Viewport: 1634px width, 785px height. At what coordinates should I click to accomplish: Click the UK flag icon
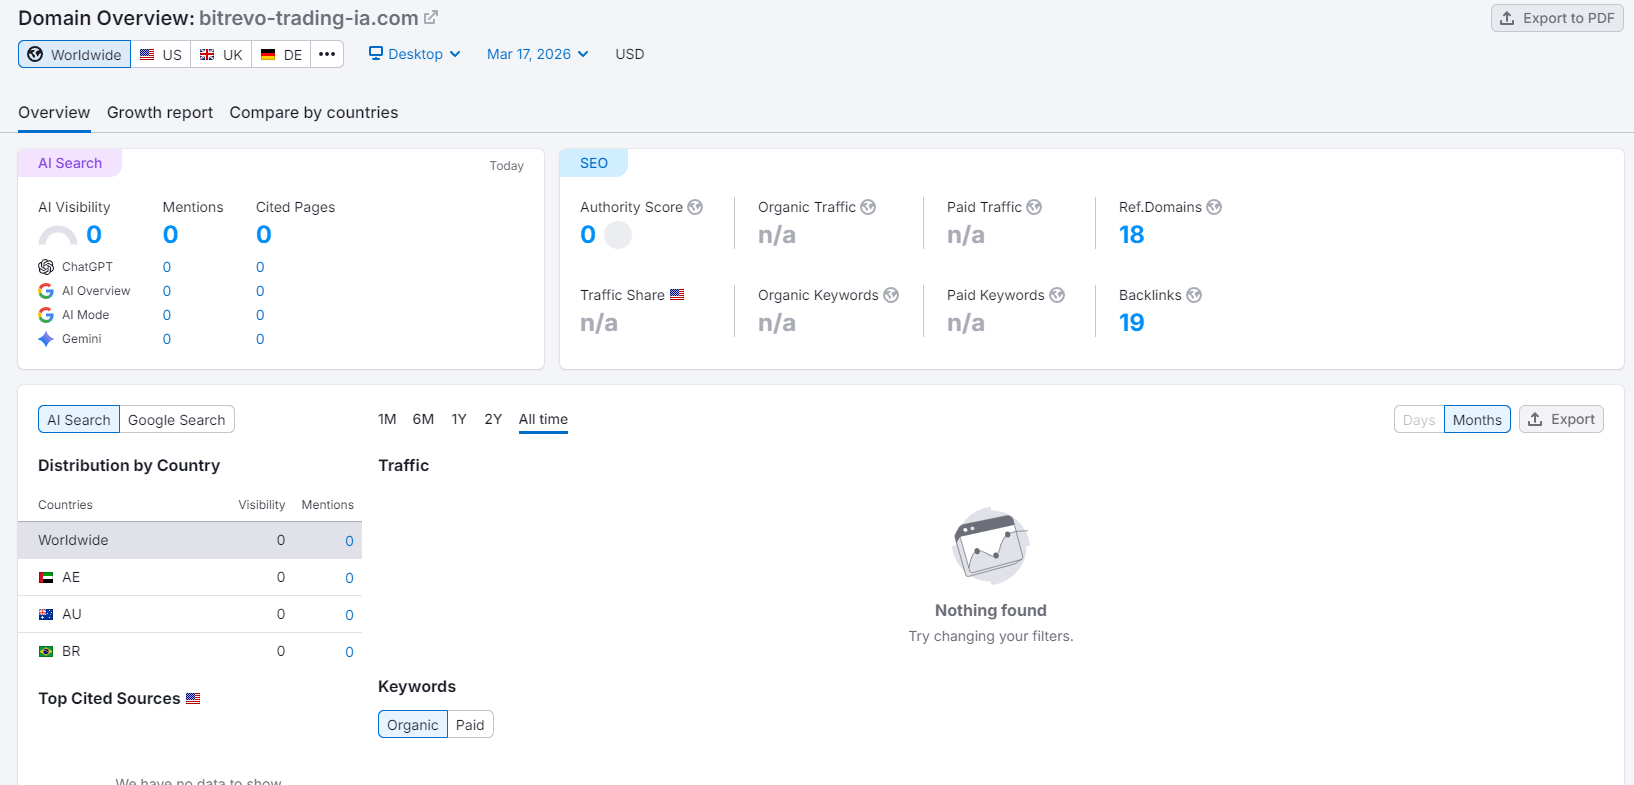(207, 54)
